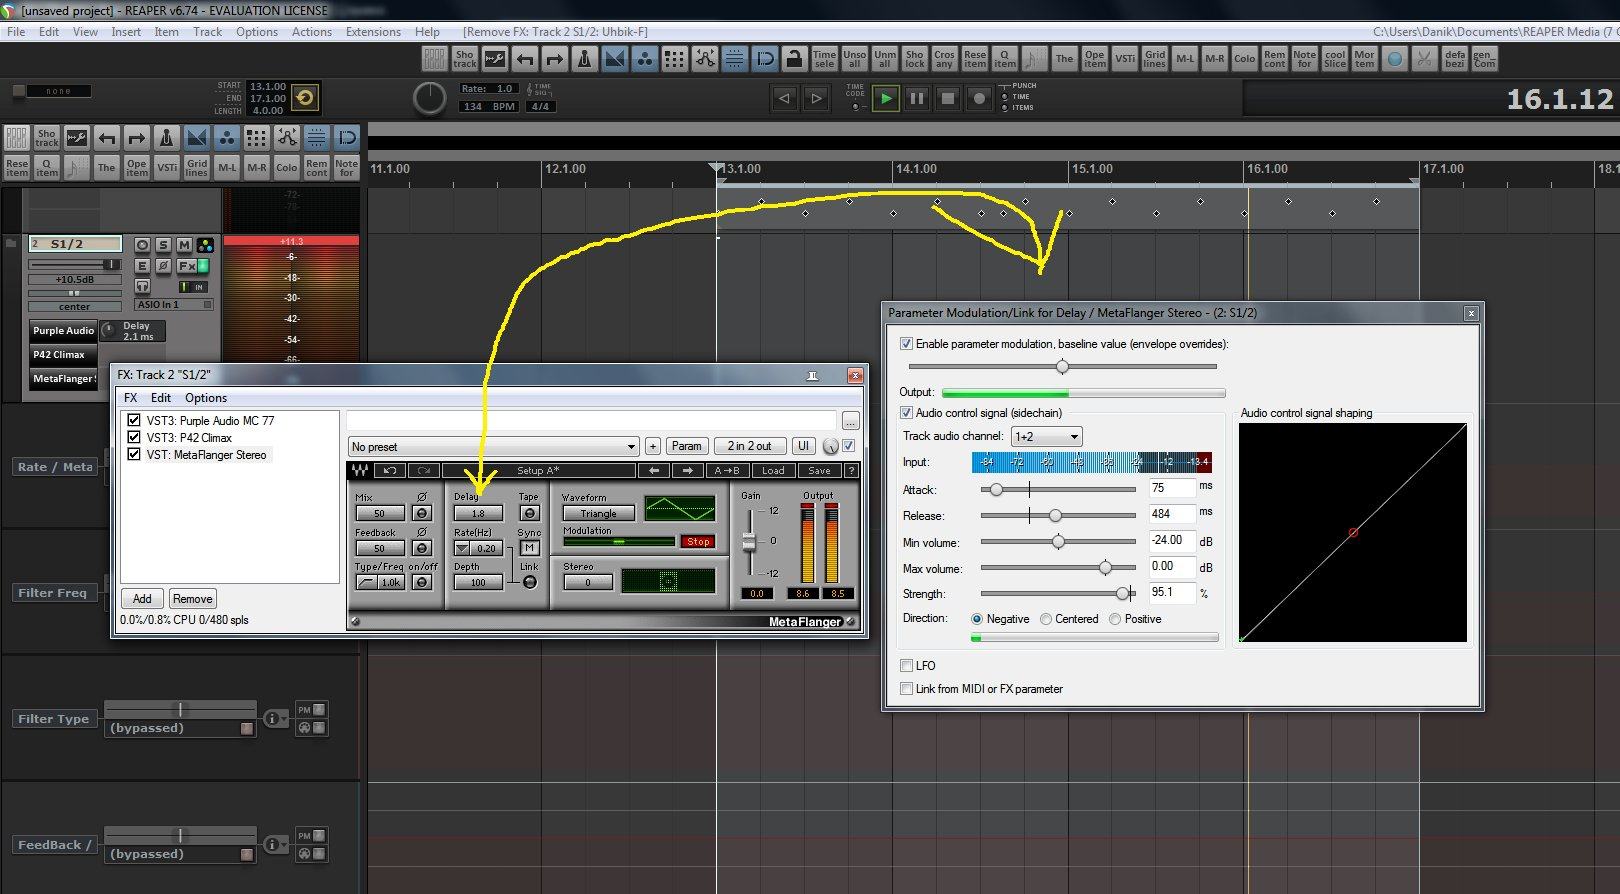Image resolution: width=1620 pixels, height=894 pixels.
Task: Enable the LFO checkbox
Action: pos(907,666)
